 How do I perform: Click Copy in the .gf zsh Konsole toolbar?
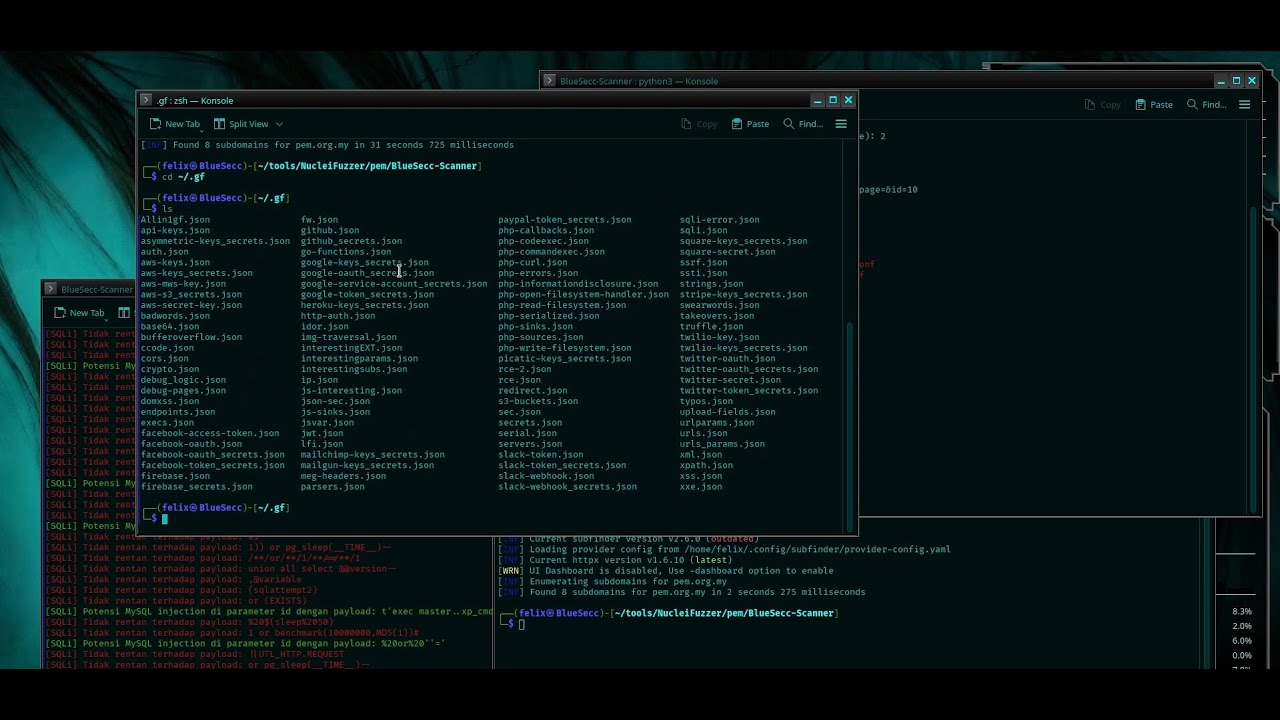coord(699,124)
